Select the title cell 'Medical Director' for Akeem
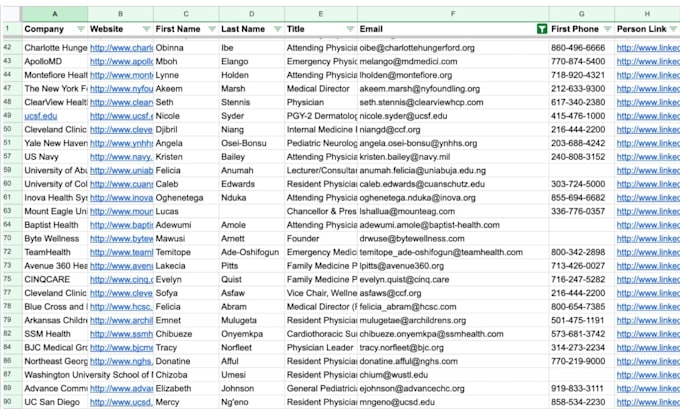This screenshot has height=409, width=680. 321,88
